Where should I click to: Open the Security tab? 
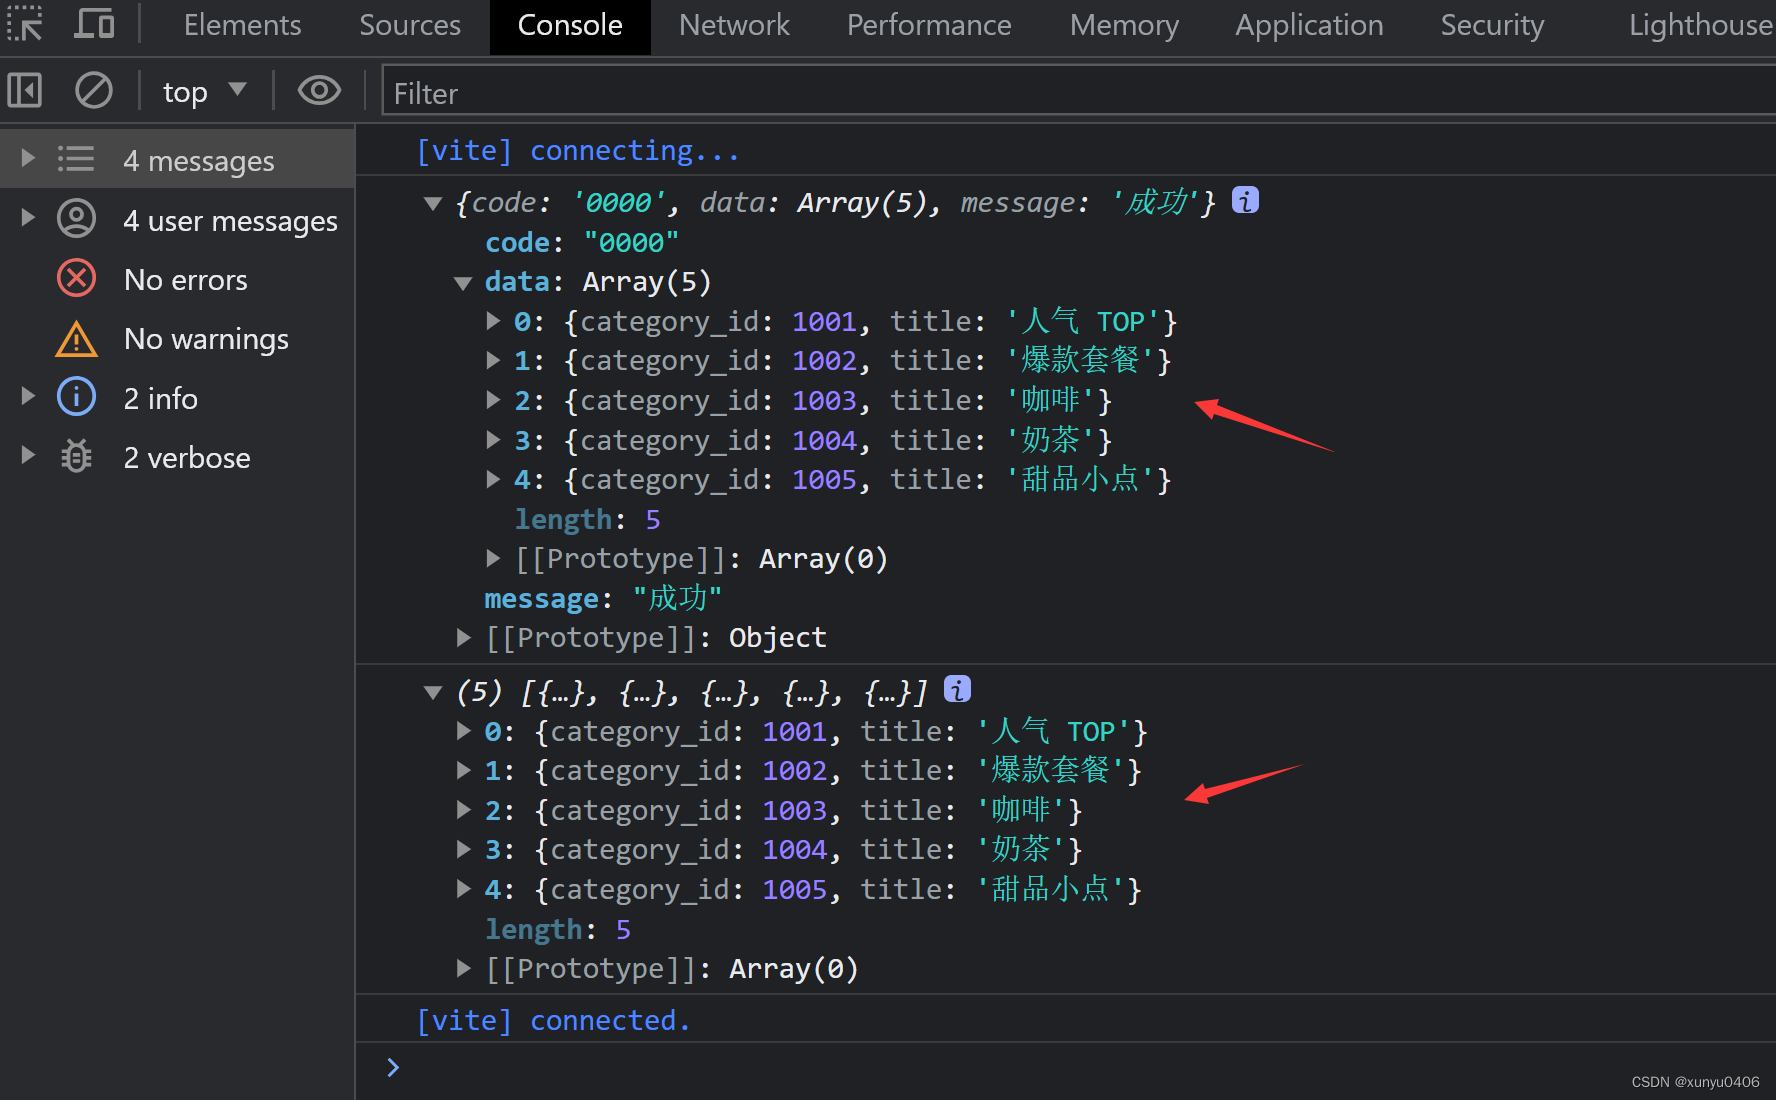[1492, 25]
